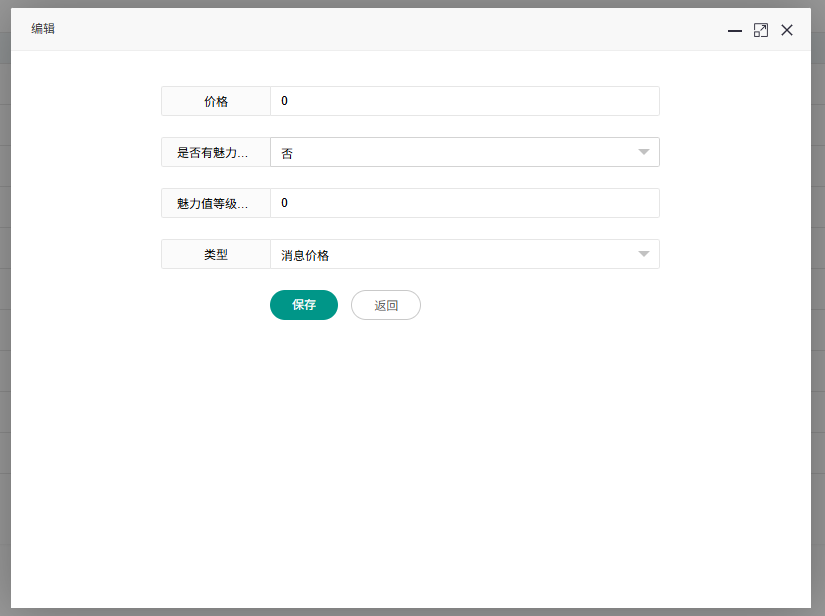This screenshot has height=616, width=825.
Task: Select the 否 value in 是否有魅力 field
Action: [x=450, y=152]
